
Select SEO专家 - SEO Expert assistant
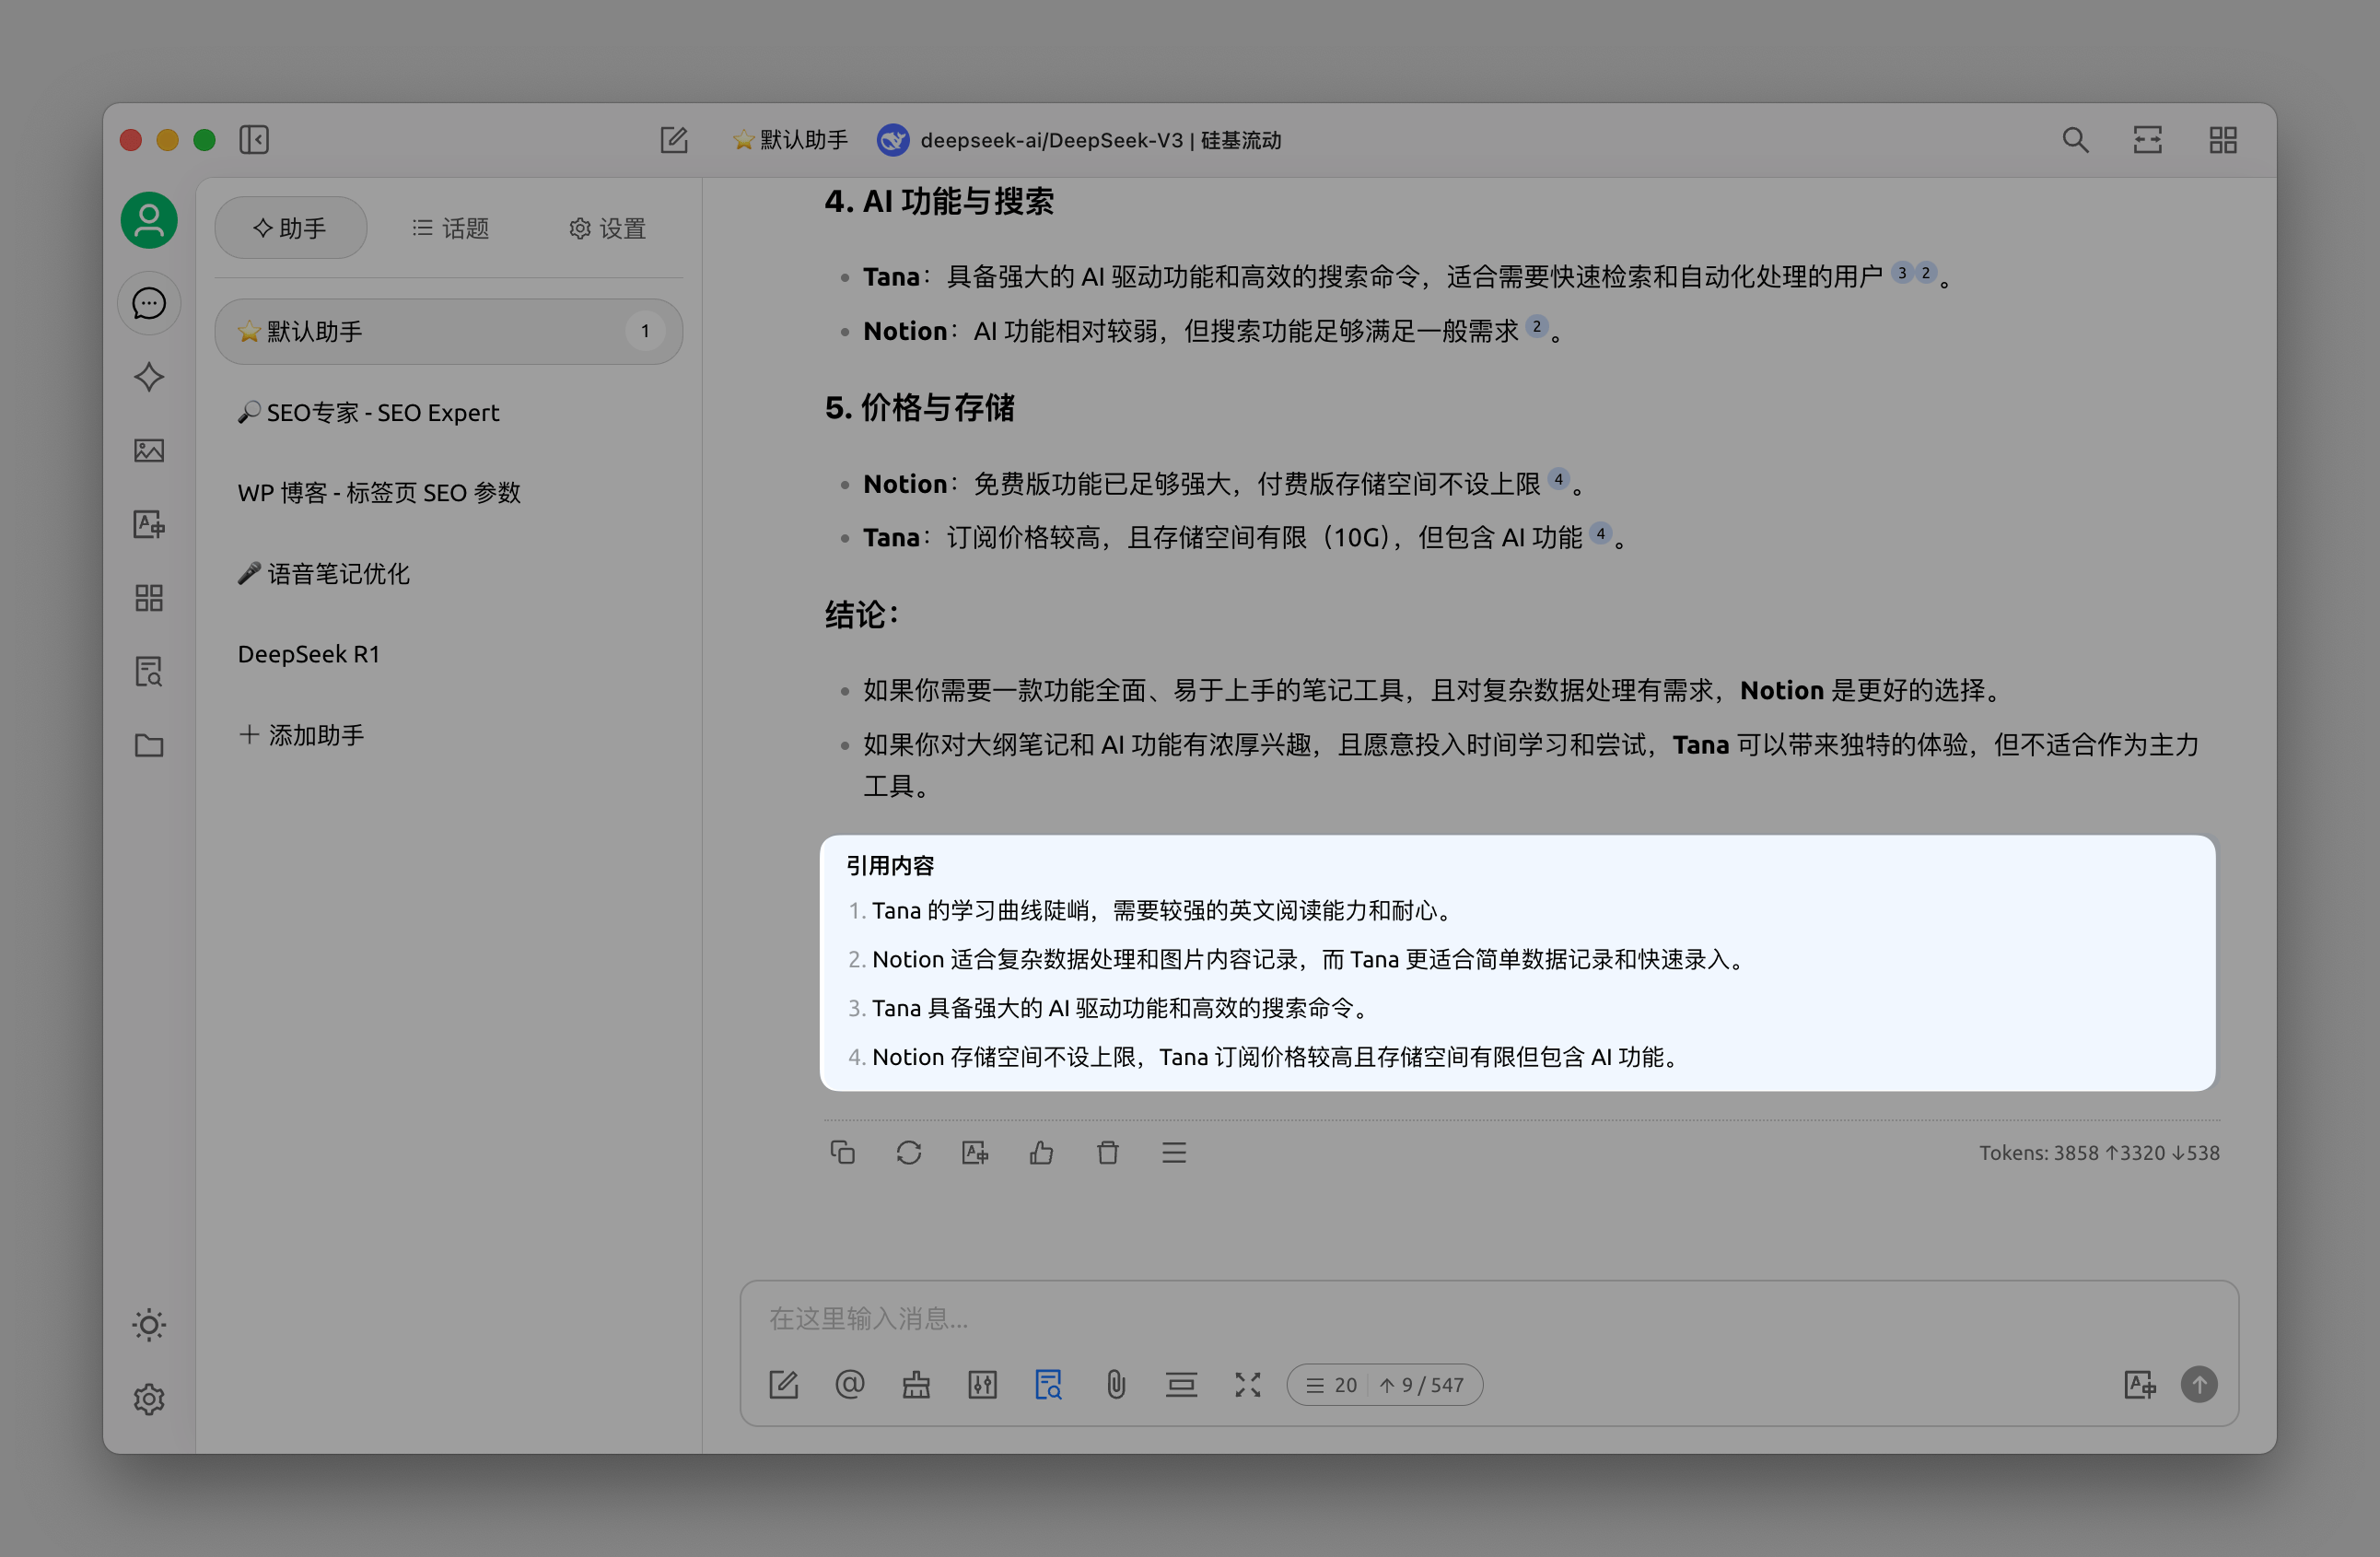tap(448, 412)
